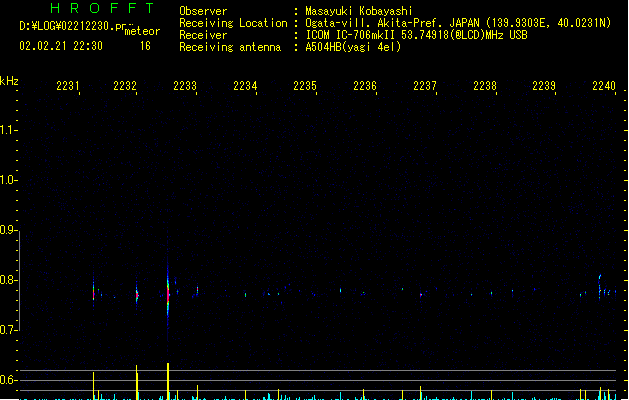This screenshot has height=400, width=629.
Task: Click the 0.8 kHz frequency axis label
Action: [x=8, y=280]
